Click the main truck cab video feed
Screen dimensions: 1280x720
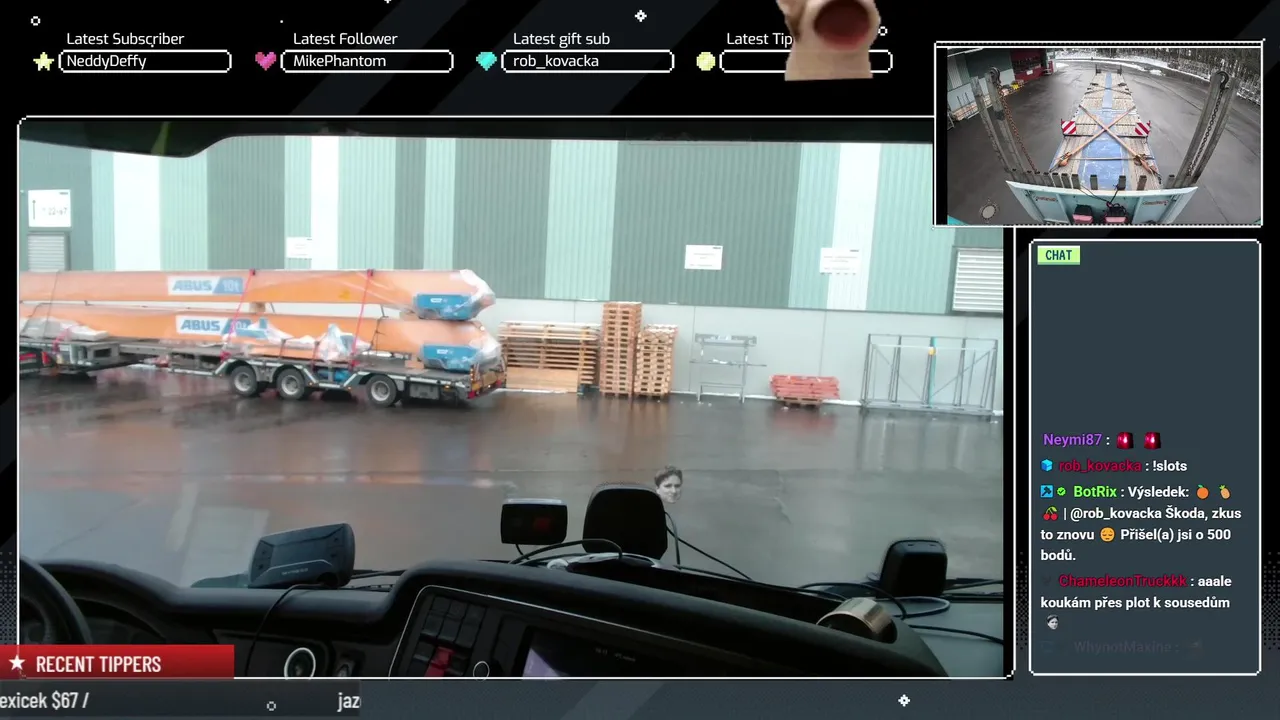(x=511, y=398)
